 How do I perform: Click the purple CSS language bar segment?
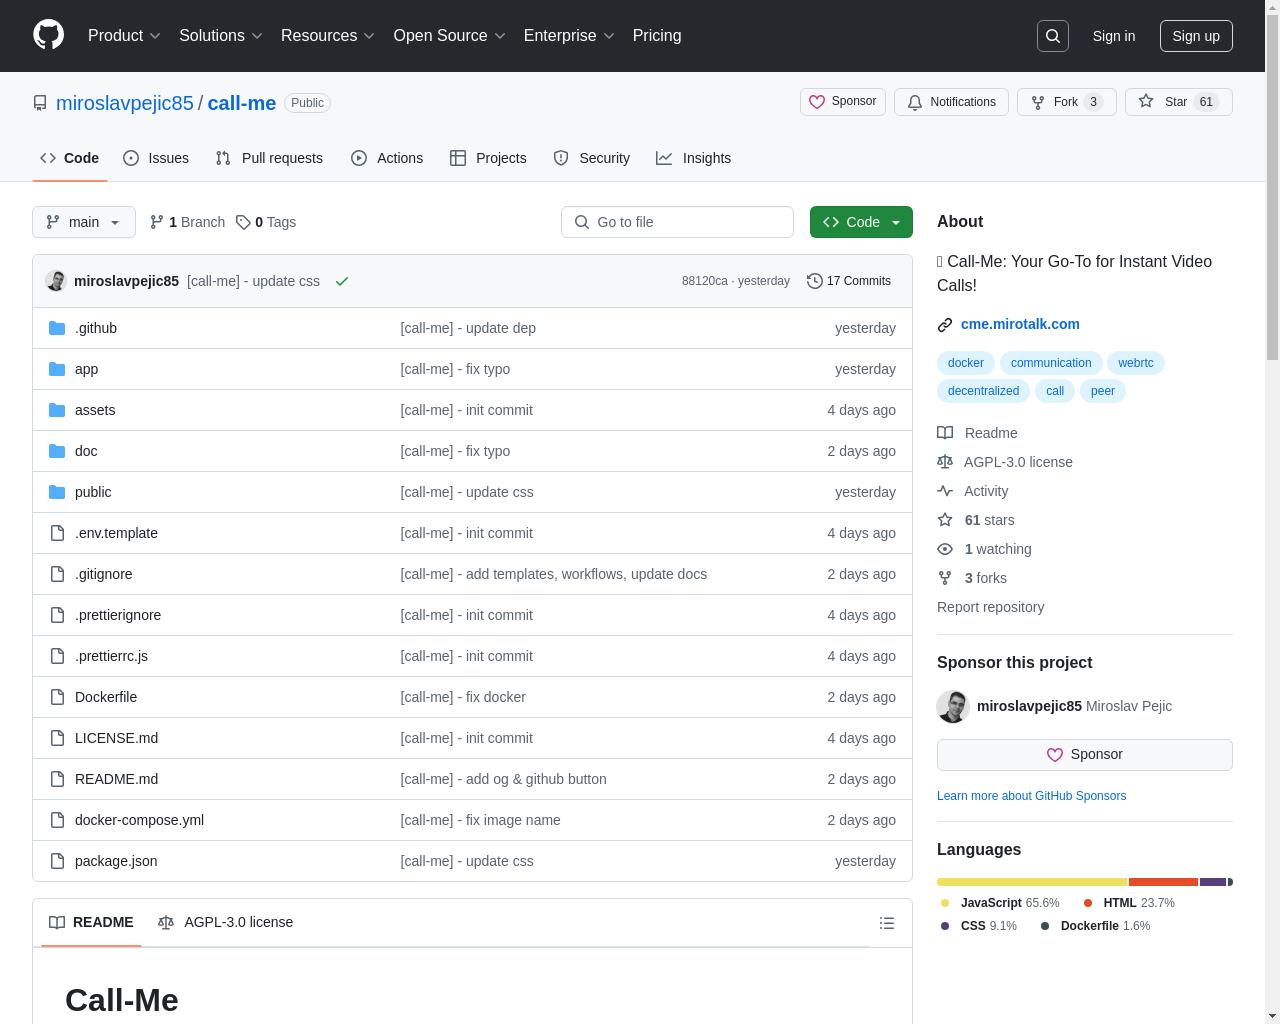coord(1213,882)
